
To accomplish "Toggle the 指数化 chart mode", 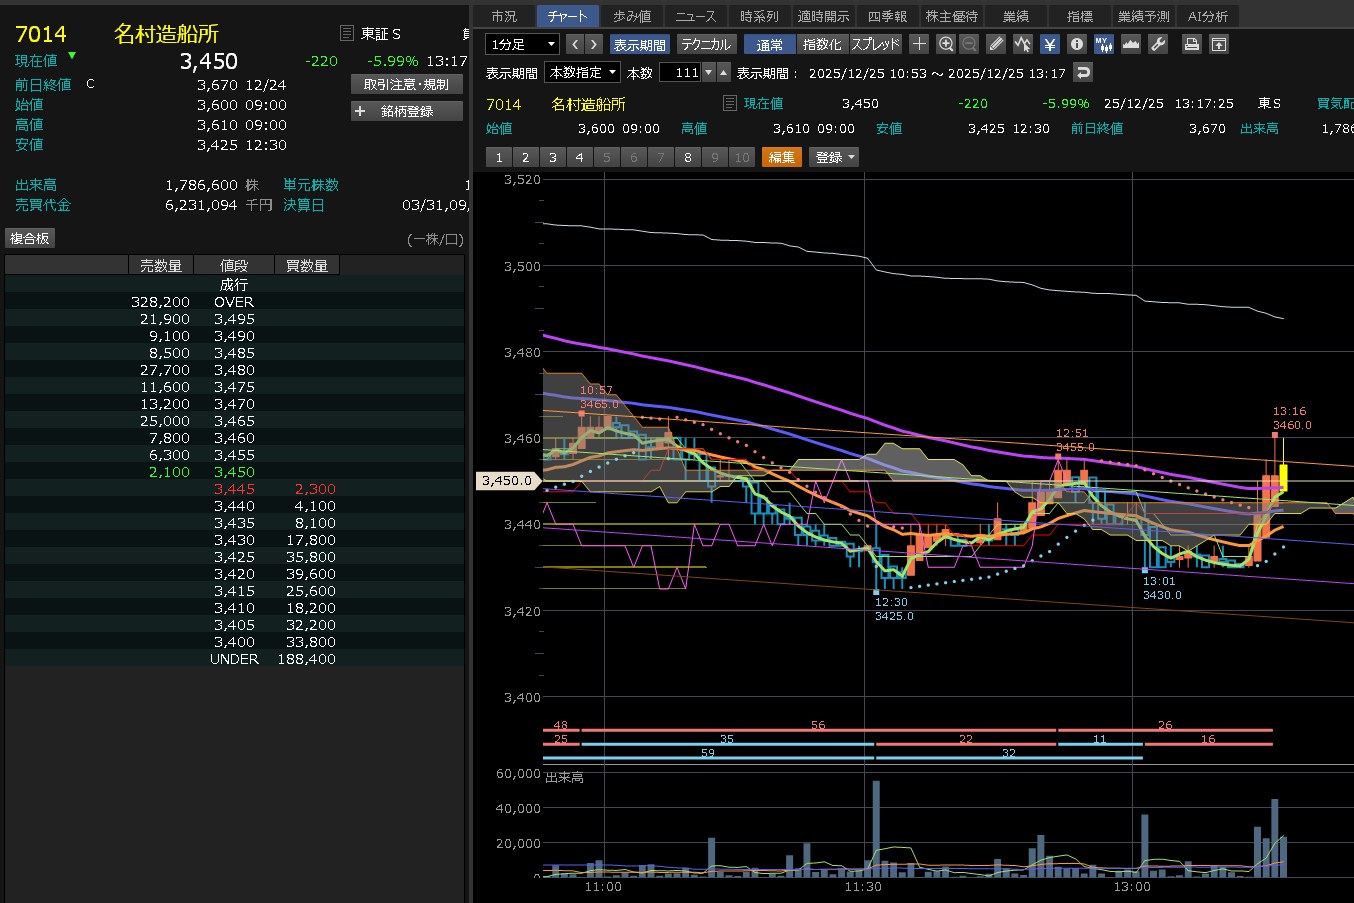I will point(822,44).
